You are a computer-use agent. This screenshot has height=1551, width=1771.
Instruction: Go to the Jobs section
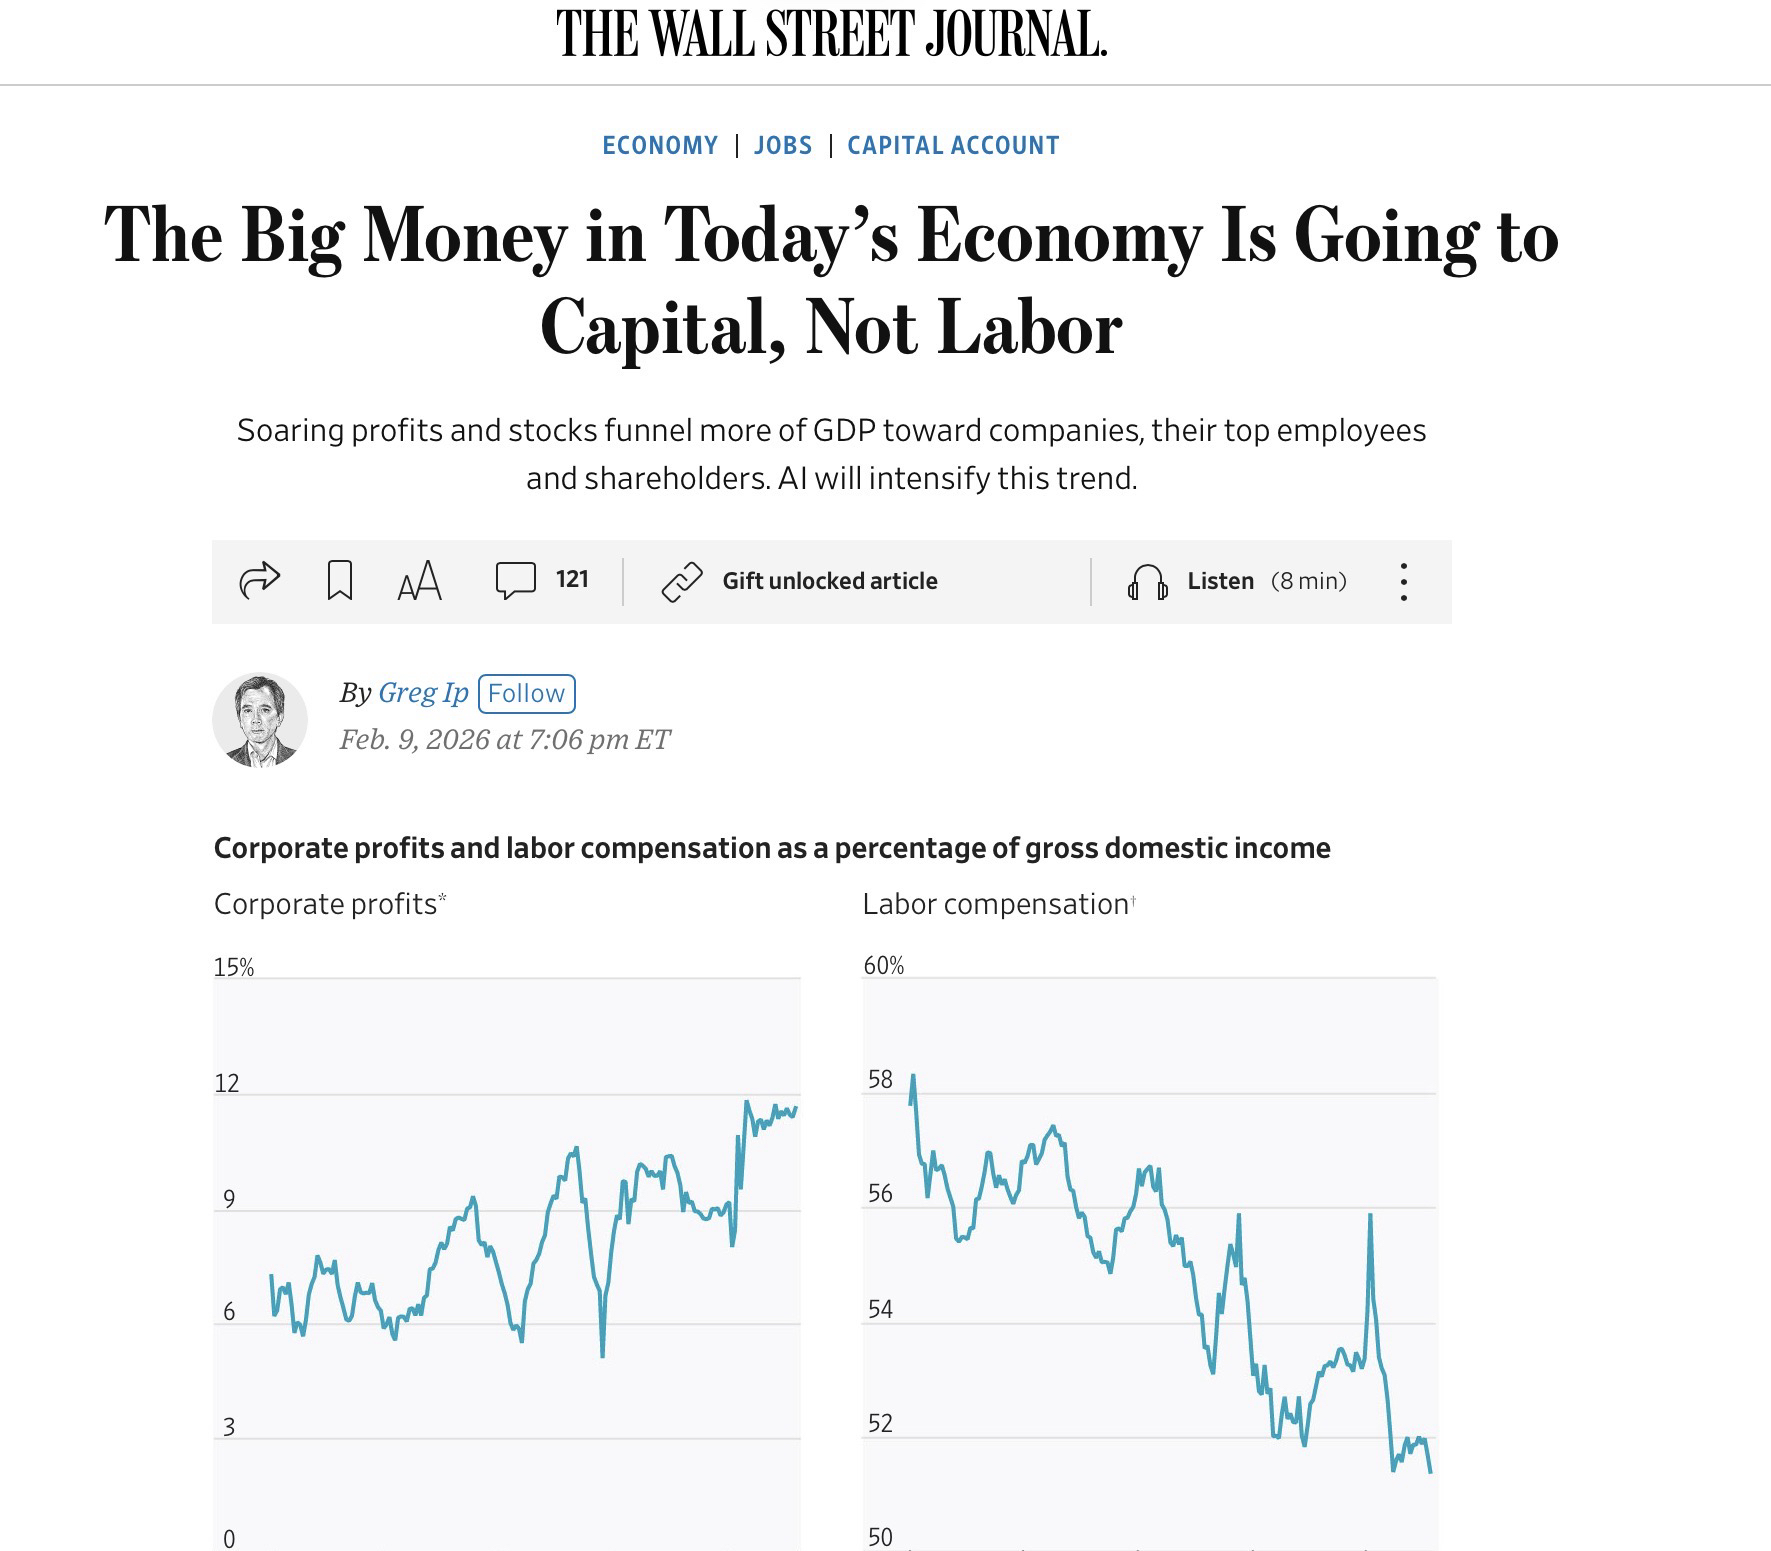(x=783, y=146)
